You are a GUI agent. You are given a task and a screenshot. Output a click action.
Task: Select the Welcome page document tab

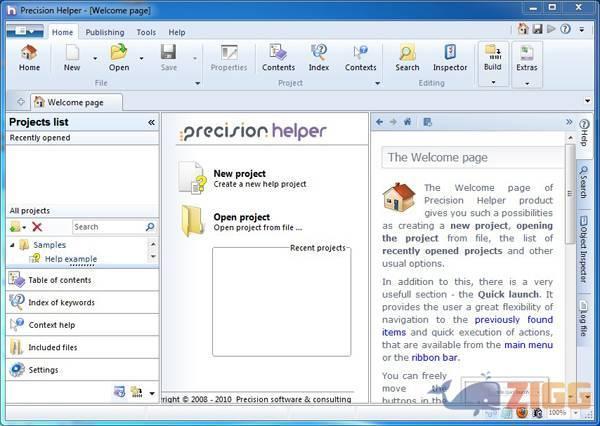pyautogui.click(x=77, y=102)
